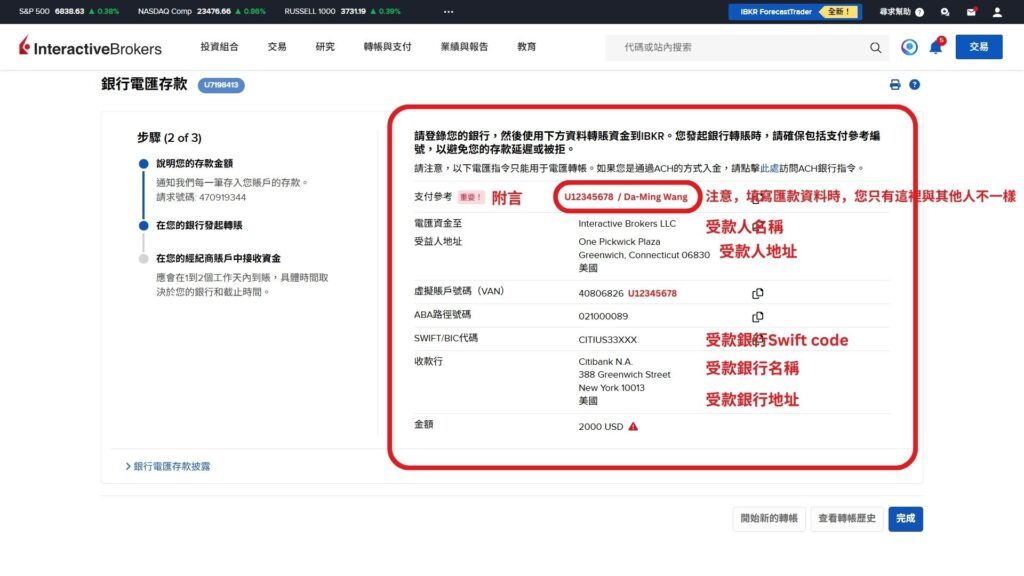Expand the three-dots ticker overflow menu
Image resolution: width=1024 pixels, height=576 pixels.
pyautogui.click(x=448, y=12)
